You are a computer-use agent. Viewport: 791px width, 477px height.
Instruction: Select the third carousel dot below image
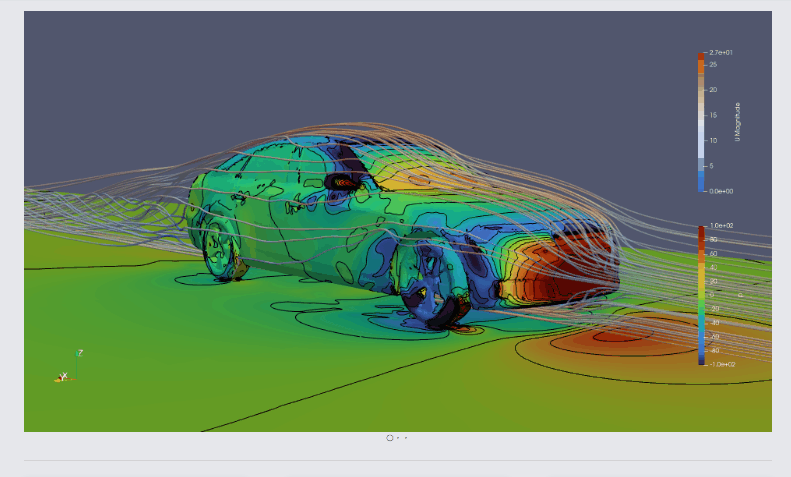click(406, 438)
